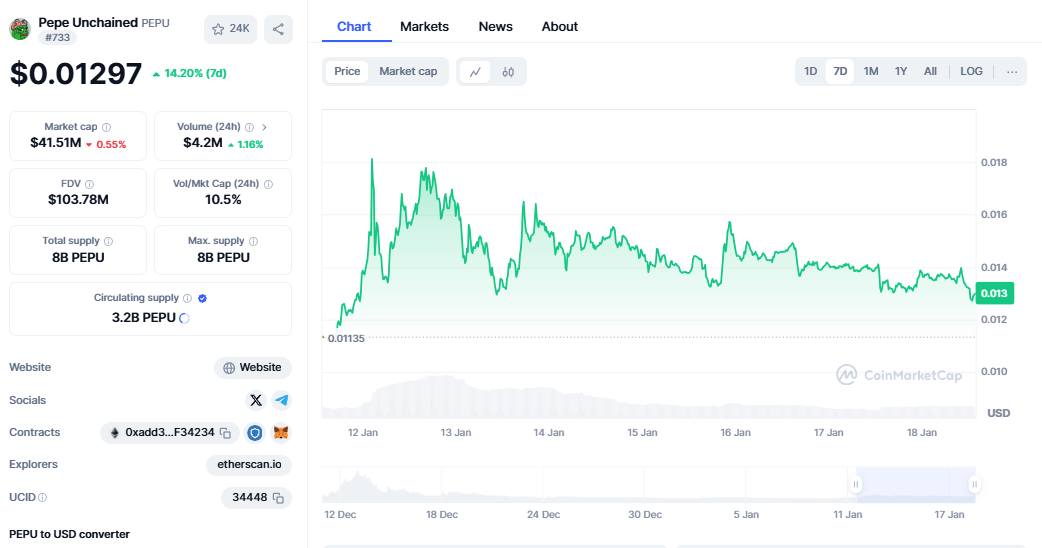Click the shield security icon
Viewport: 1042px width, 548px height.
(255, 433)
